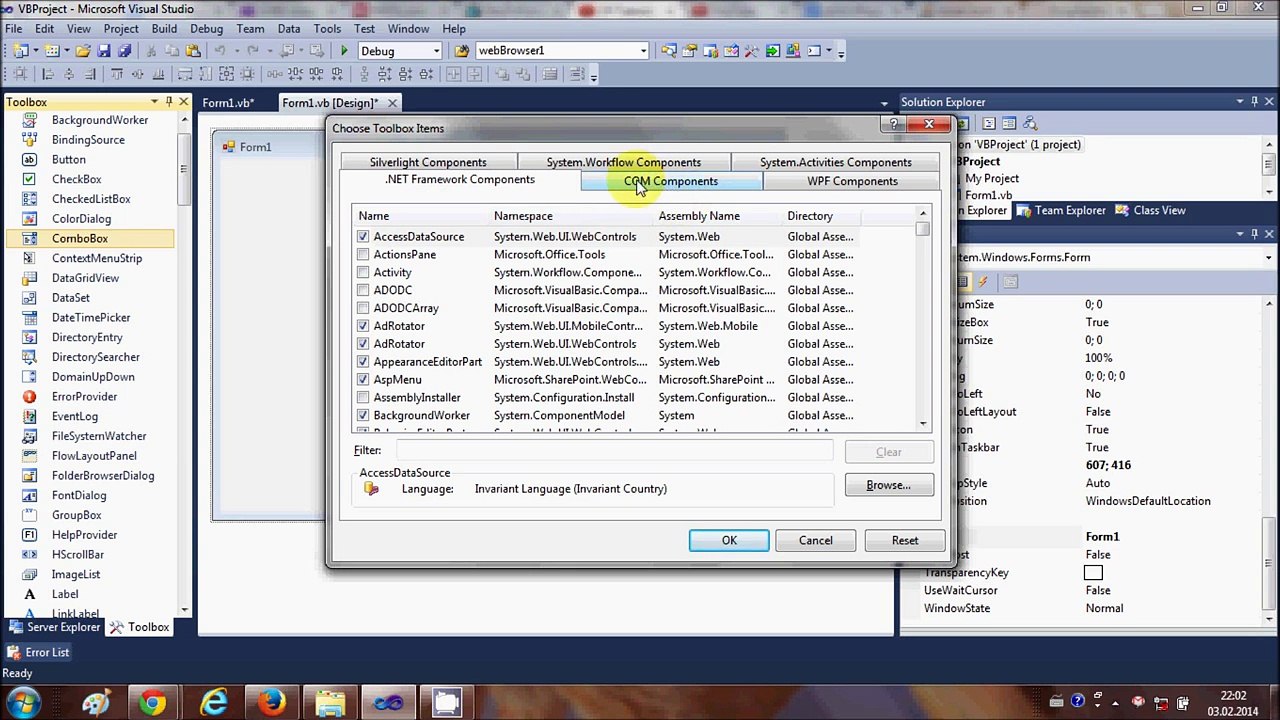Click the dialog's help question-mark button
This screenshot has height=720, width=1280.
894,124
